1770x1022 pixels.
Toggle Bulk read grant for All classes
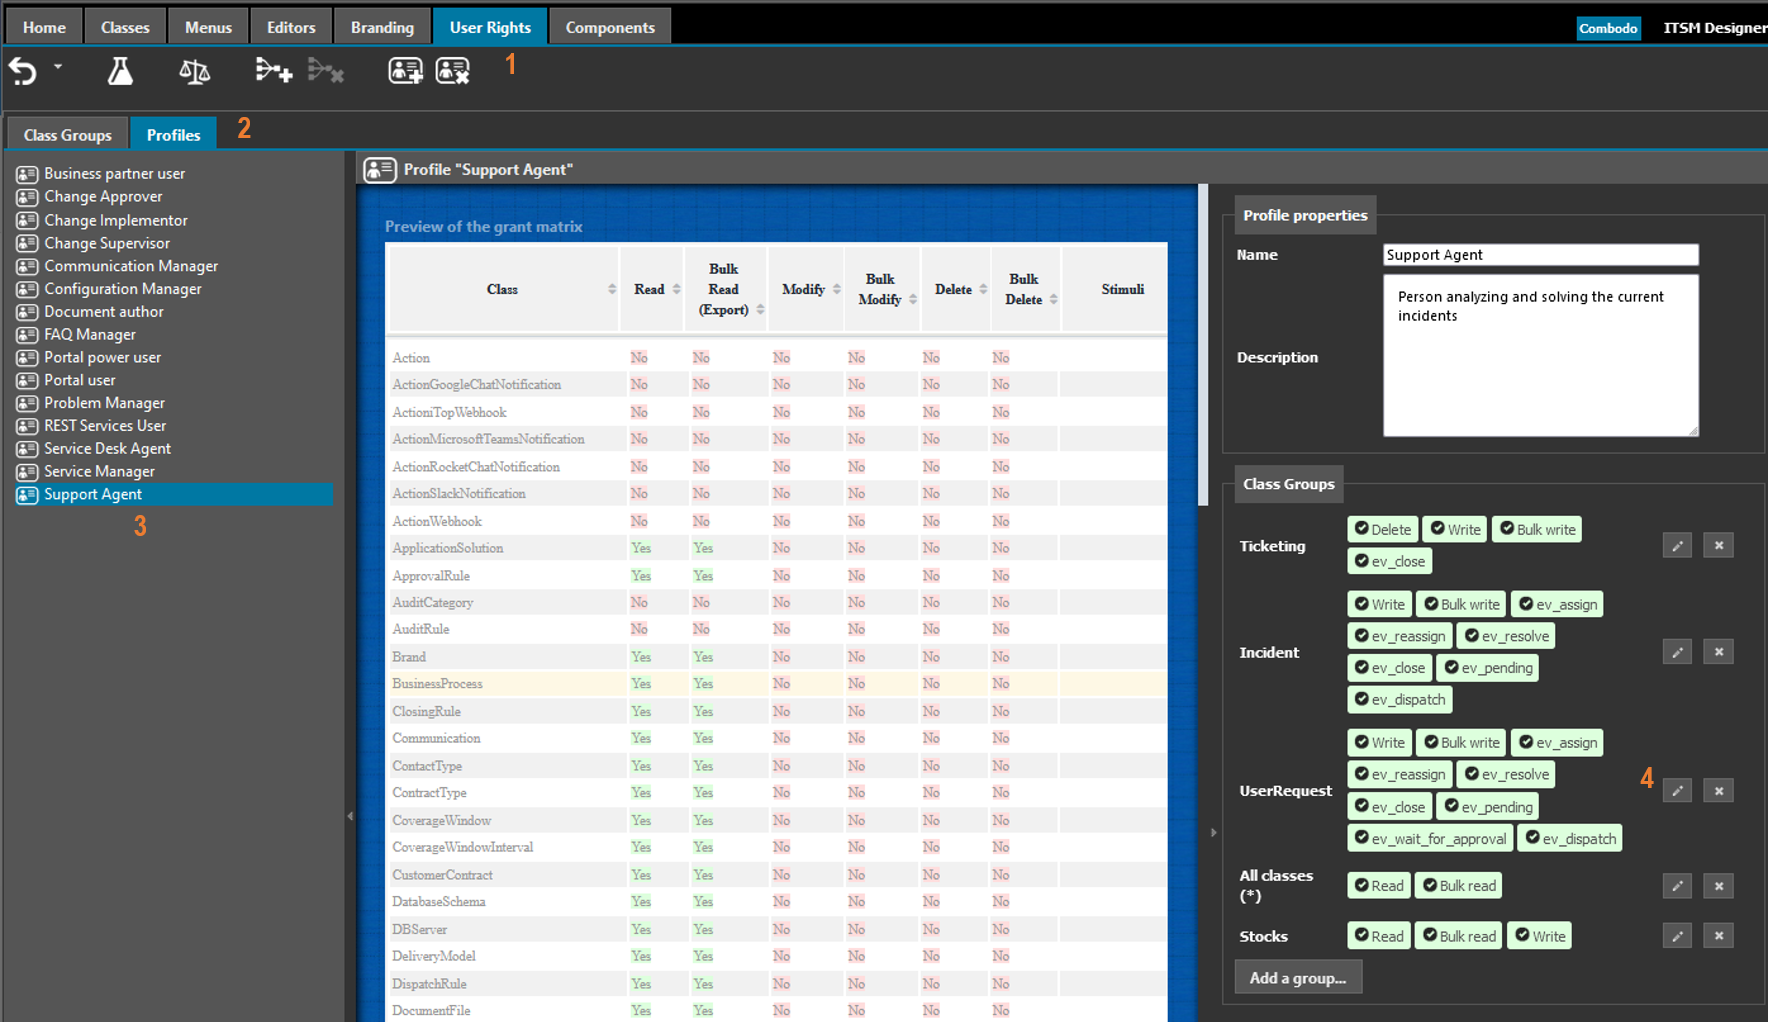click(1459, 886)
